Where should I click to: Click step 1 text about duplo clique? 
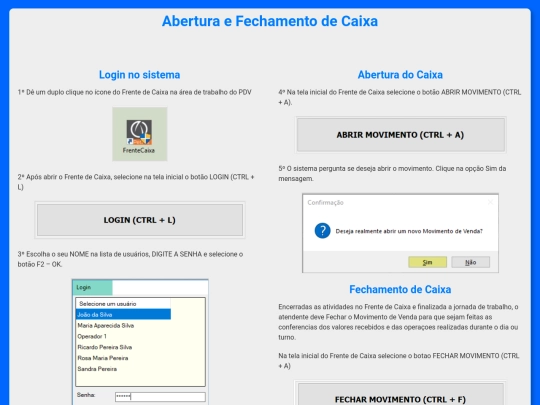point(135,92)
